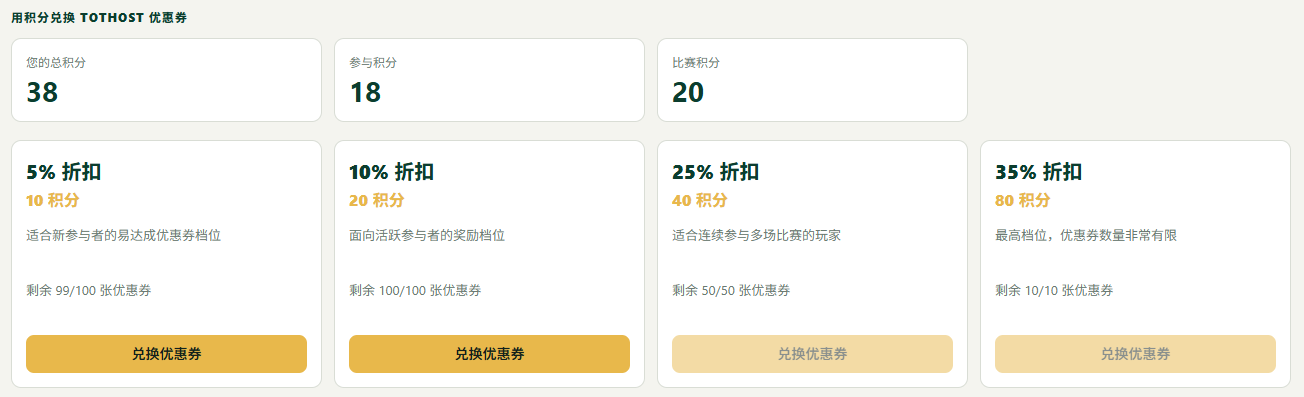Click 剩余 10/10 张优惠券 text

click(x=1054, y=291)
